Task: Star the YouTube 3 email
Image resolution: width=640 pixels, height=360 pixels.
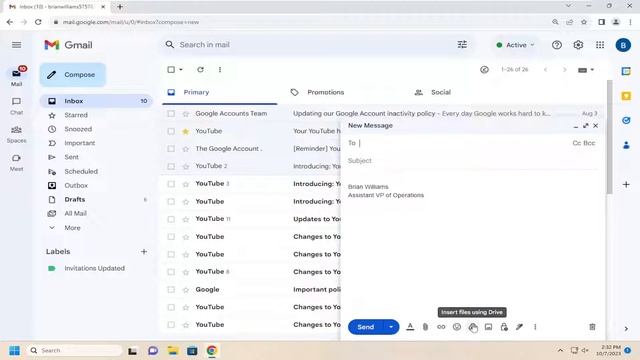Action: click(186, 184)
